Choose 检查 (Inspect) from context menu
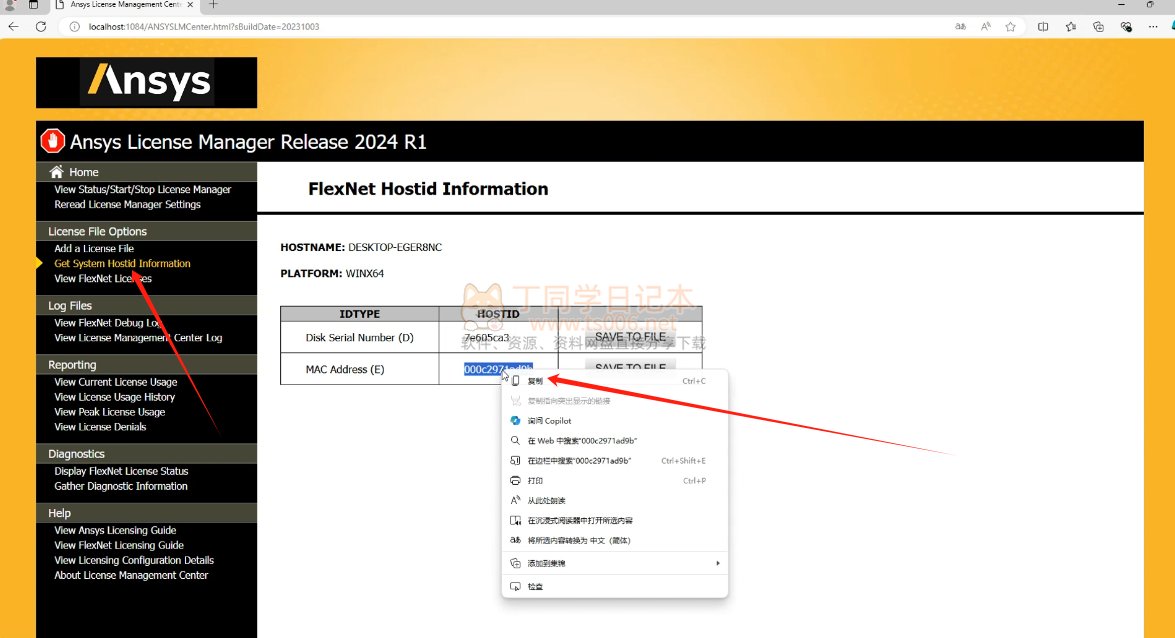Viewport: 1175px width, 638px height. [535, 587]
